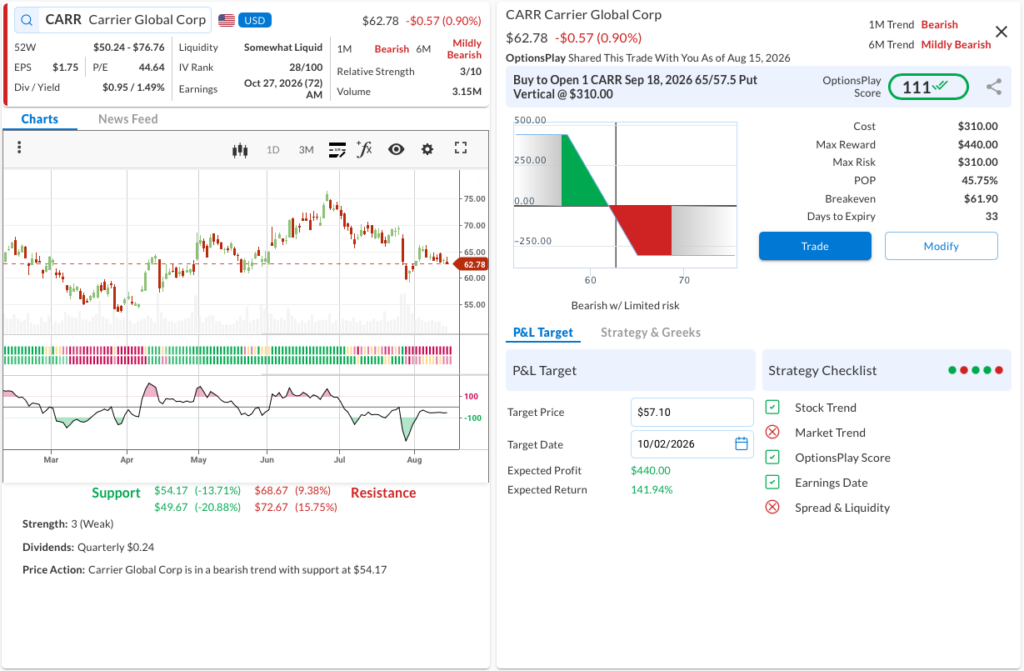The width and height of the screenshot is (1024, 671).
Task: Open the Strategy & Greeks tab
Action: (650, 333)
